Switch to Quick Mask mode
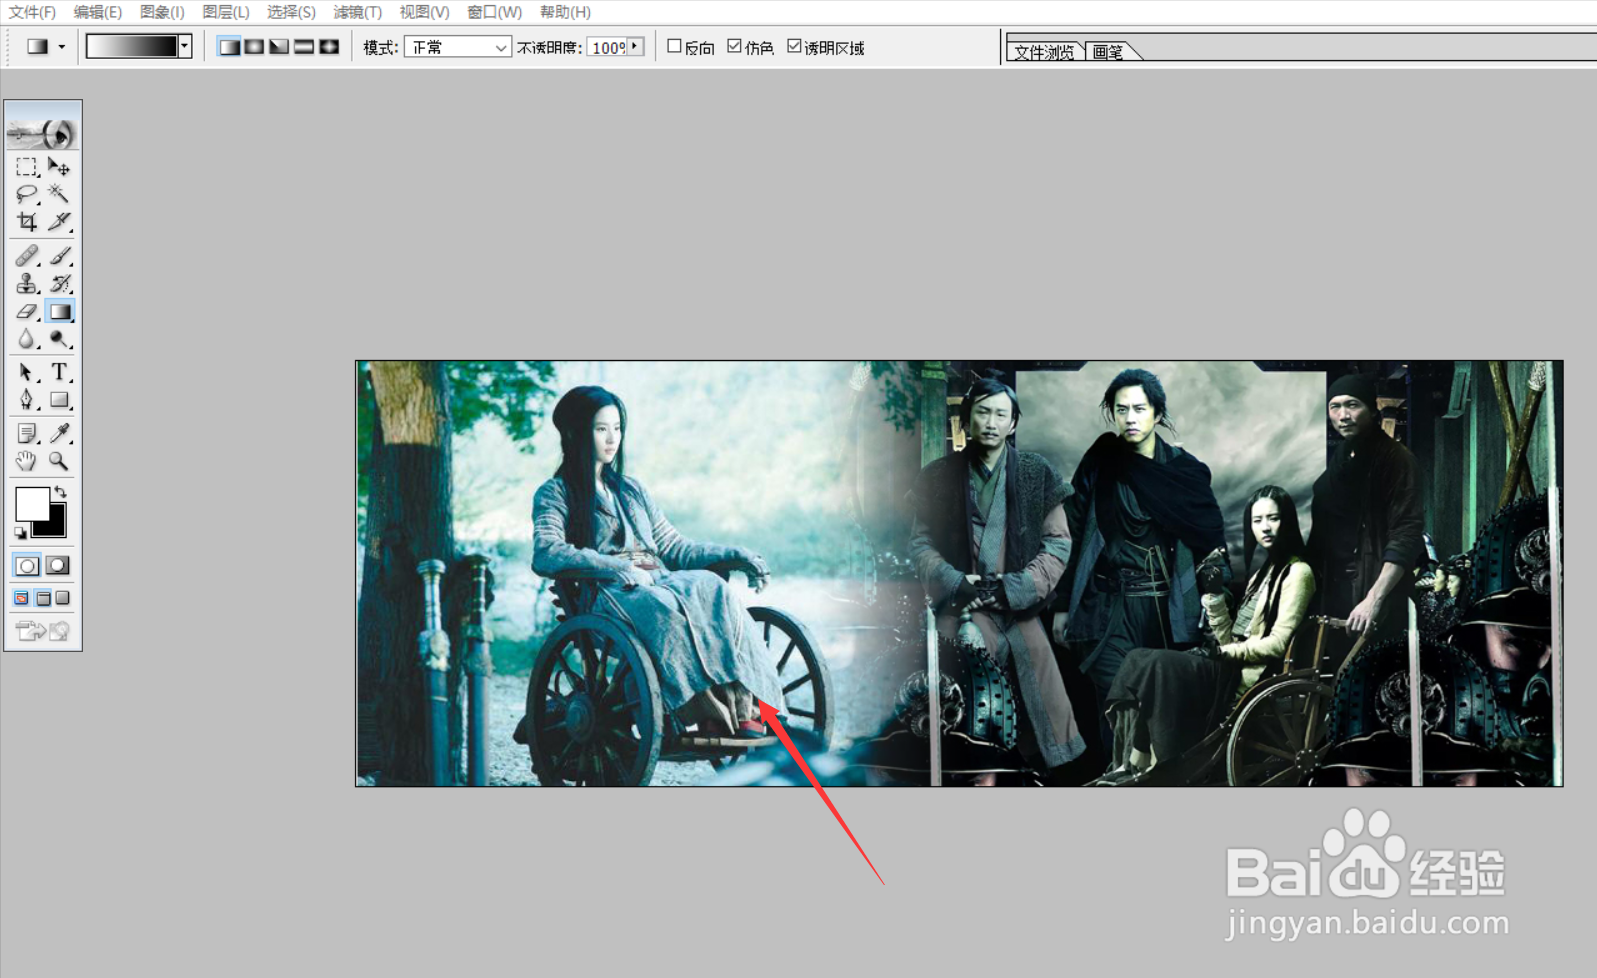This screenshot has height=978, width=1597. pos(58,566)
